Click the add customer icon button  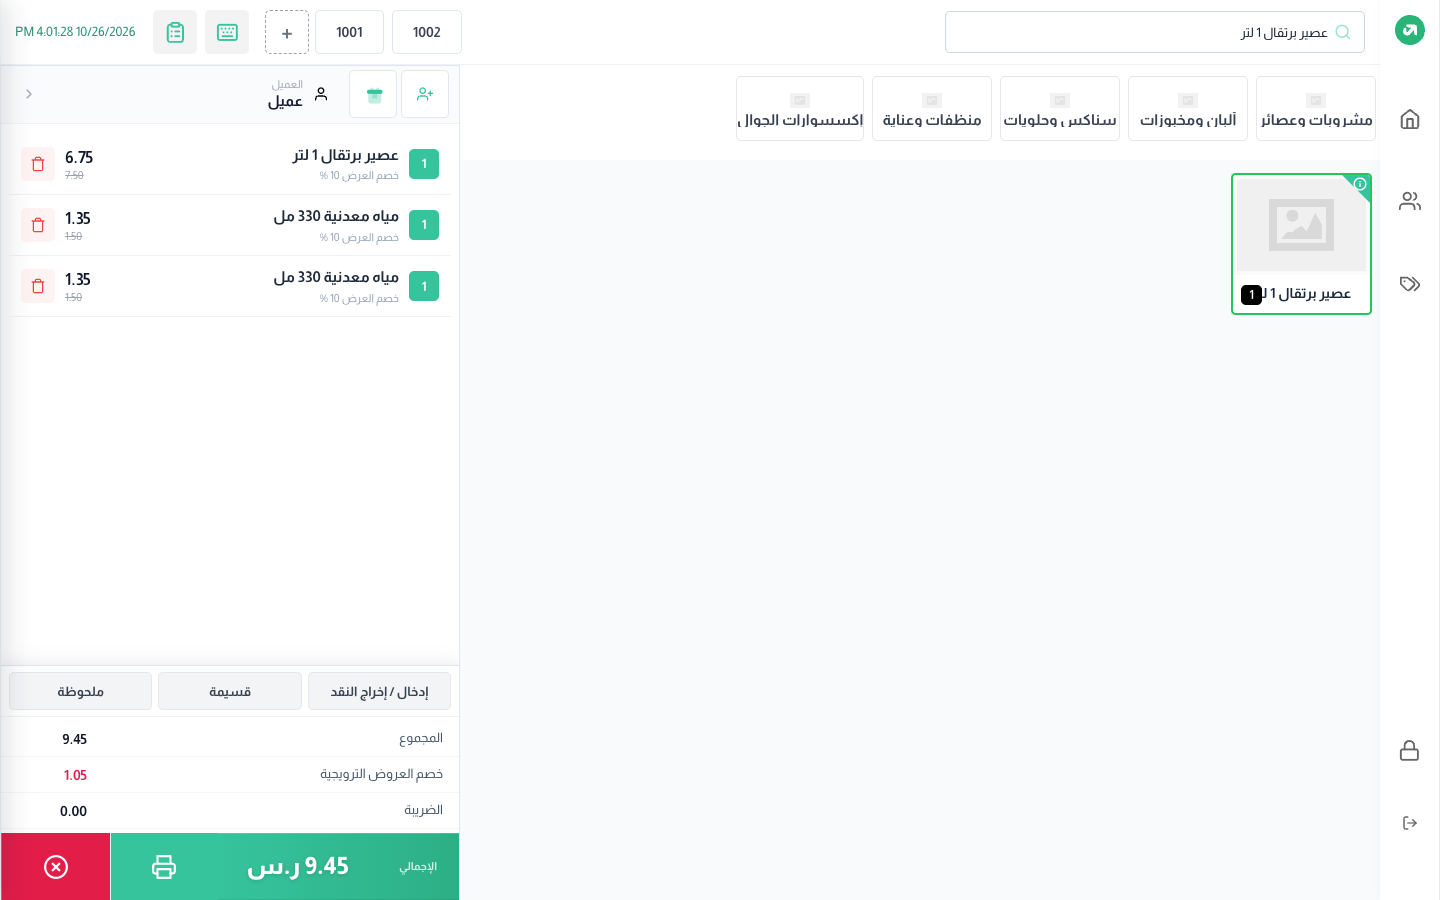click(425, 94)
